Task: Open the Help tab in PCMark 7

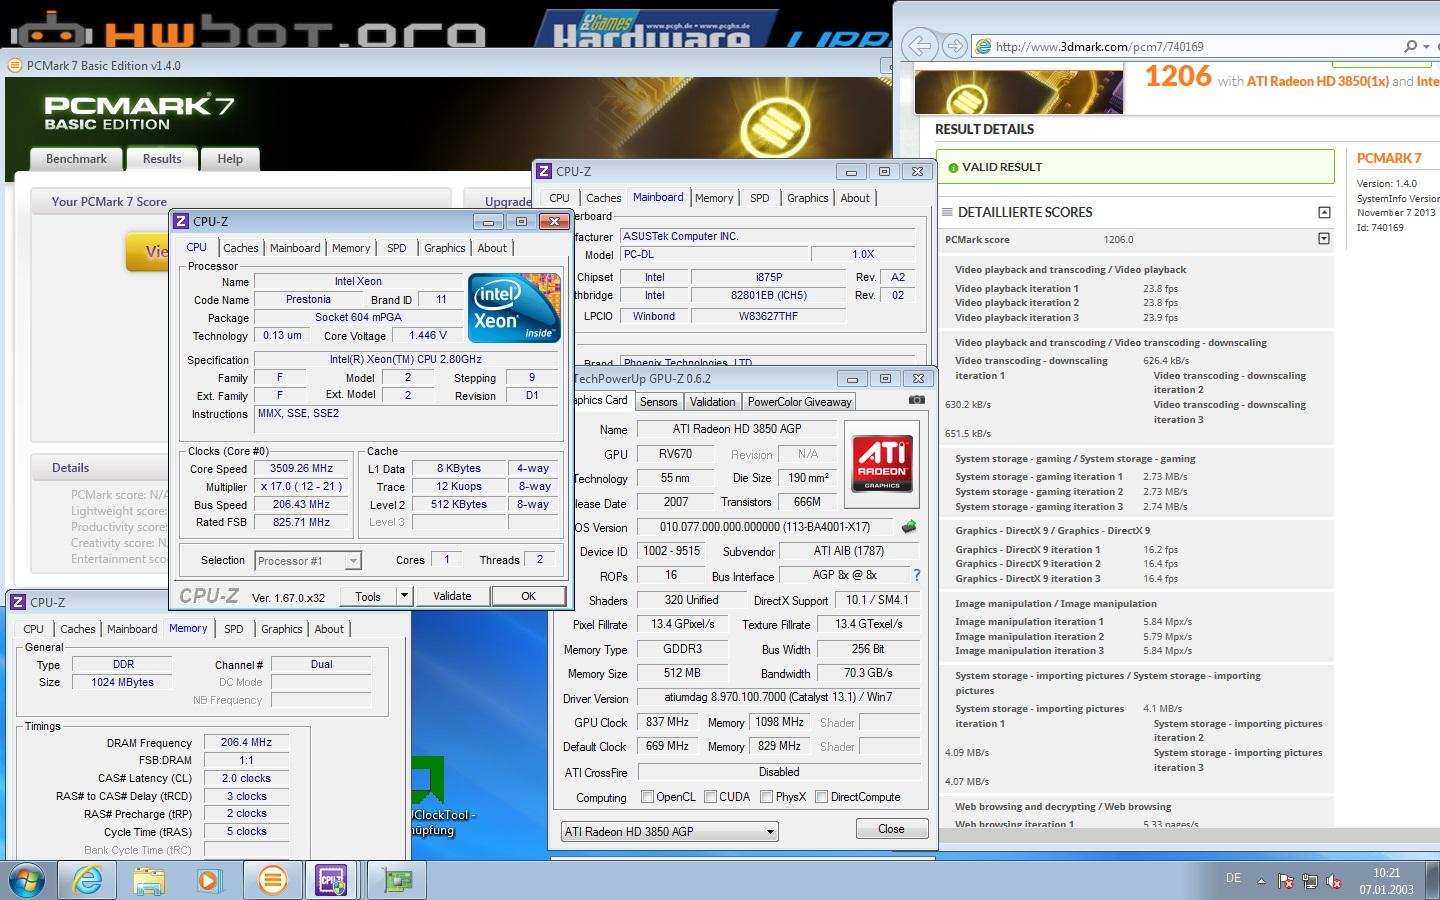Action: click(x=230, y=159)
